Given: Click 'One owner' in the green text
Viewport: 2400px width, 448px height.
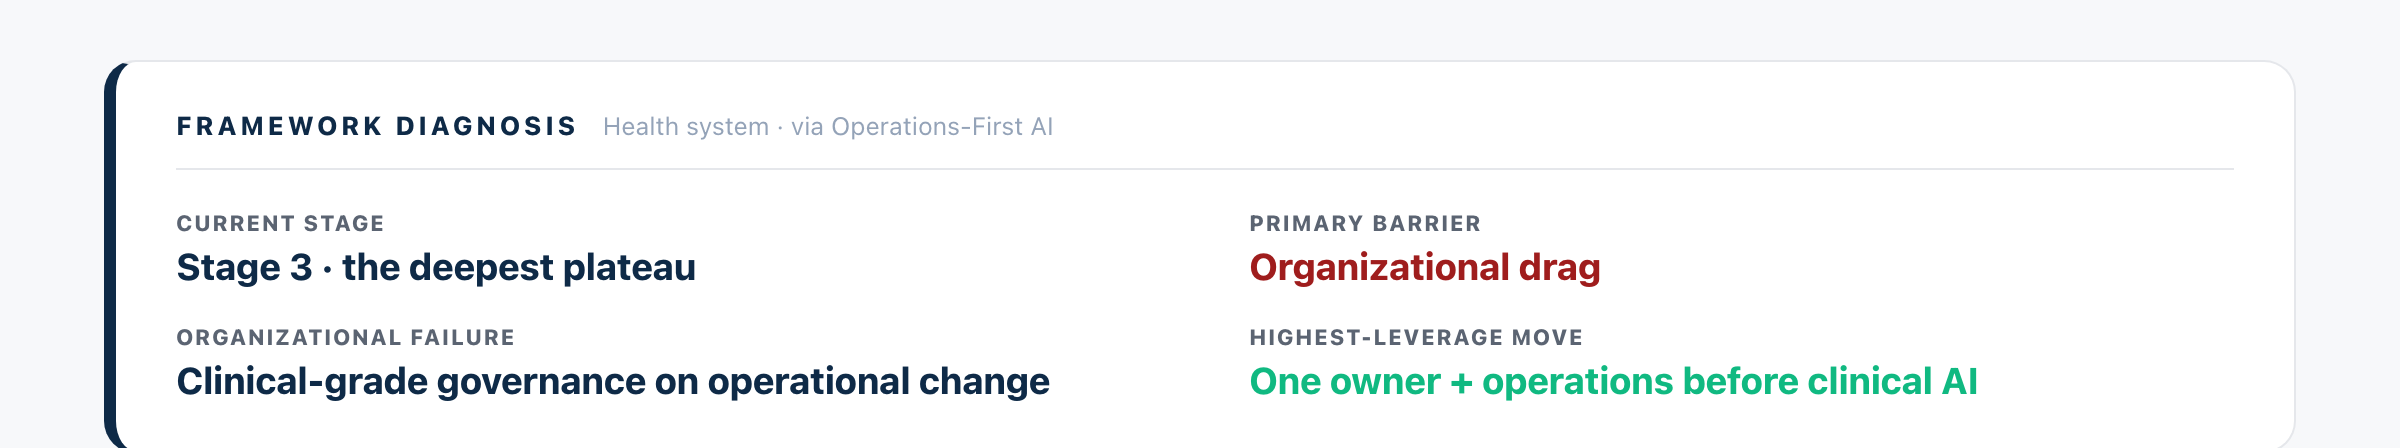Looking at the screenshot, I should coord(1345,382).
